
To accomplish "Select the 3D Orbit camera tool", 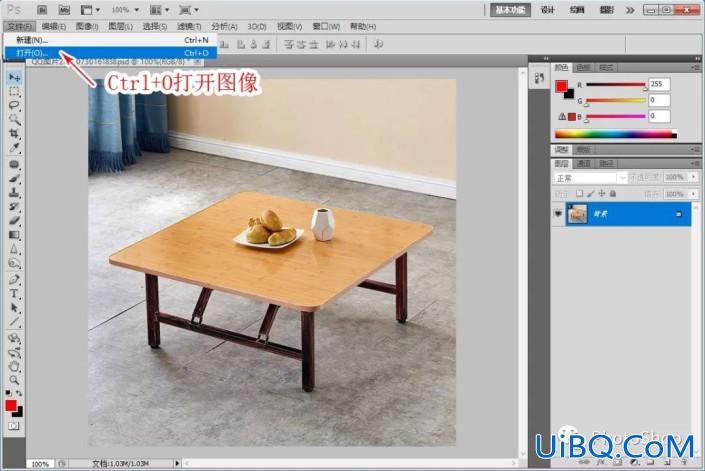I will pyautogui.click(x=14, y=352).
